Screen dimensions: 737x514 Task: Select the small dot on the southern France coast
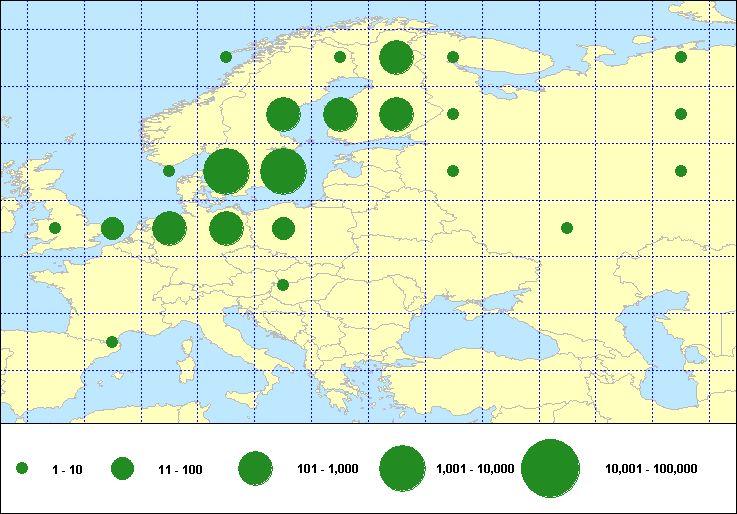point(112,342)
